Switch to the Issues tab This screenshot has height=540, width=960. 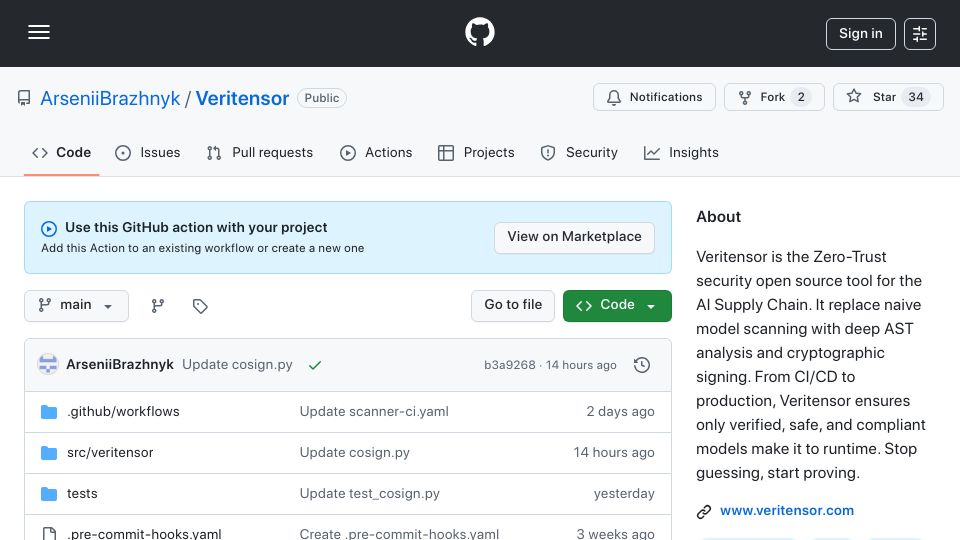pos(148,152)
